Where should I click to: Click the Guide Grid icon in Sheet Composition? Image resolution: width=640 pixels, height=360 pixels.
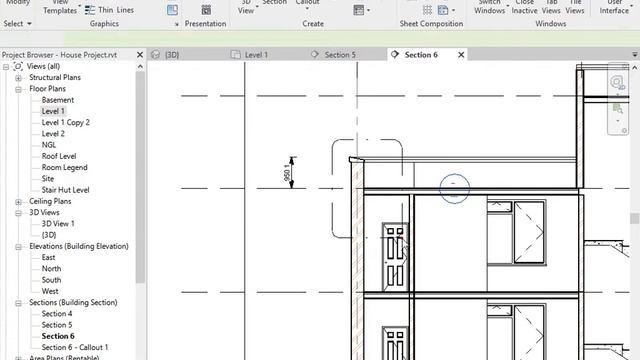click(x=427, y=10)
